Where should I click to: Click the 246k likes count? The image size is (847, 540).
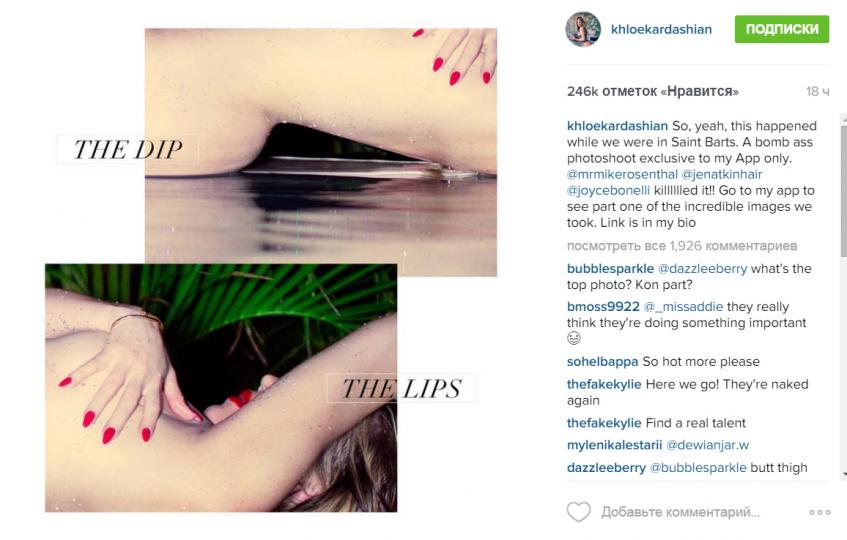point(653,91)
